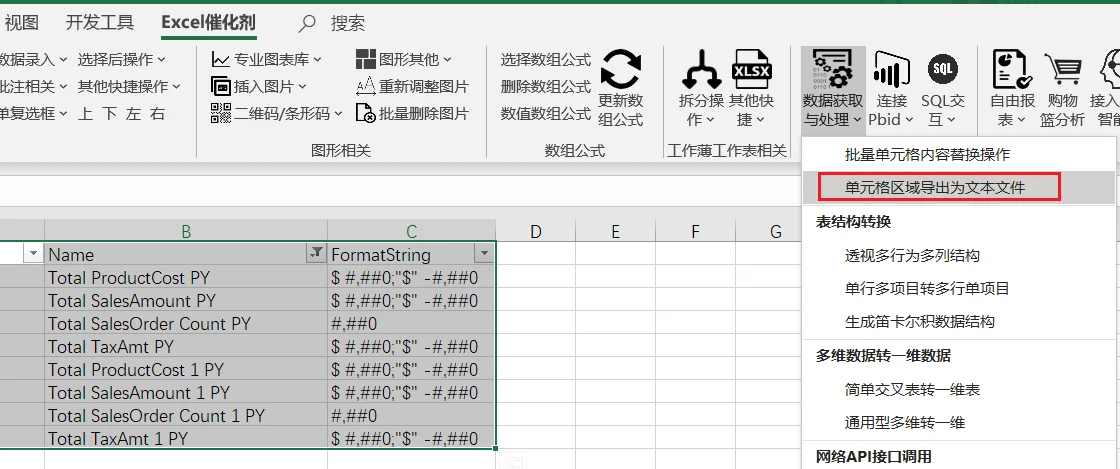Click the 自由报表 report icon

[1011, 69]
